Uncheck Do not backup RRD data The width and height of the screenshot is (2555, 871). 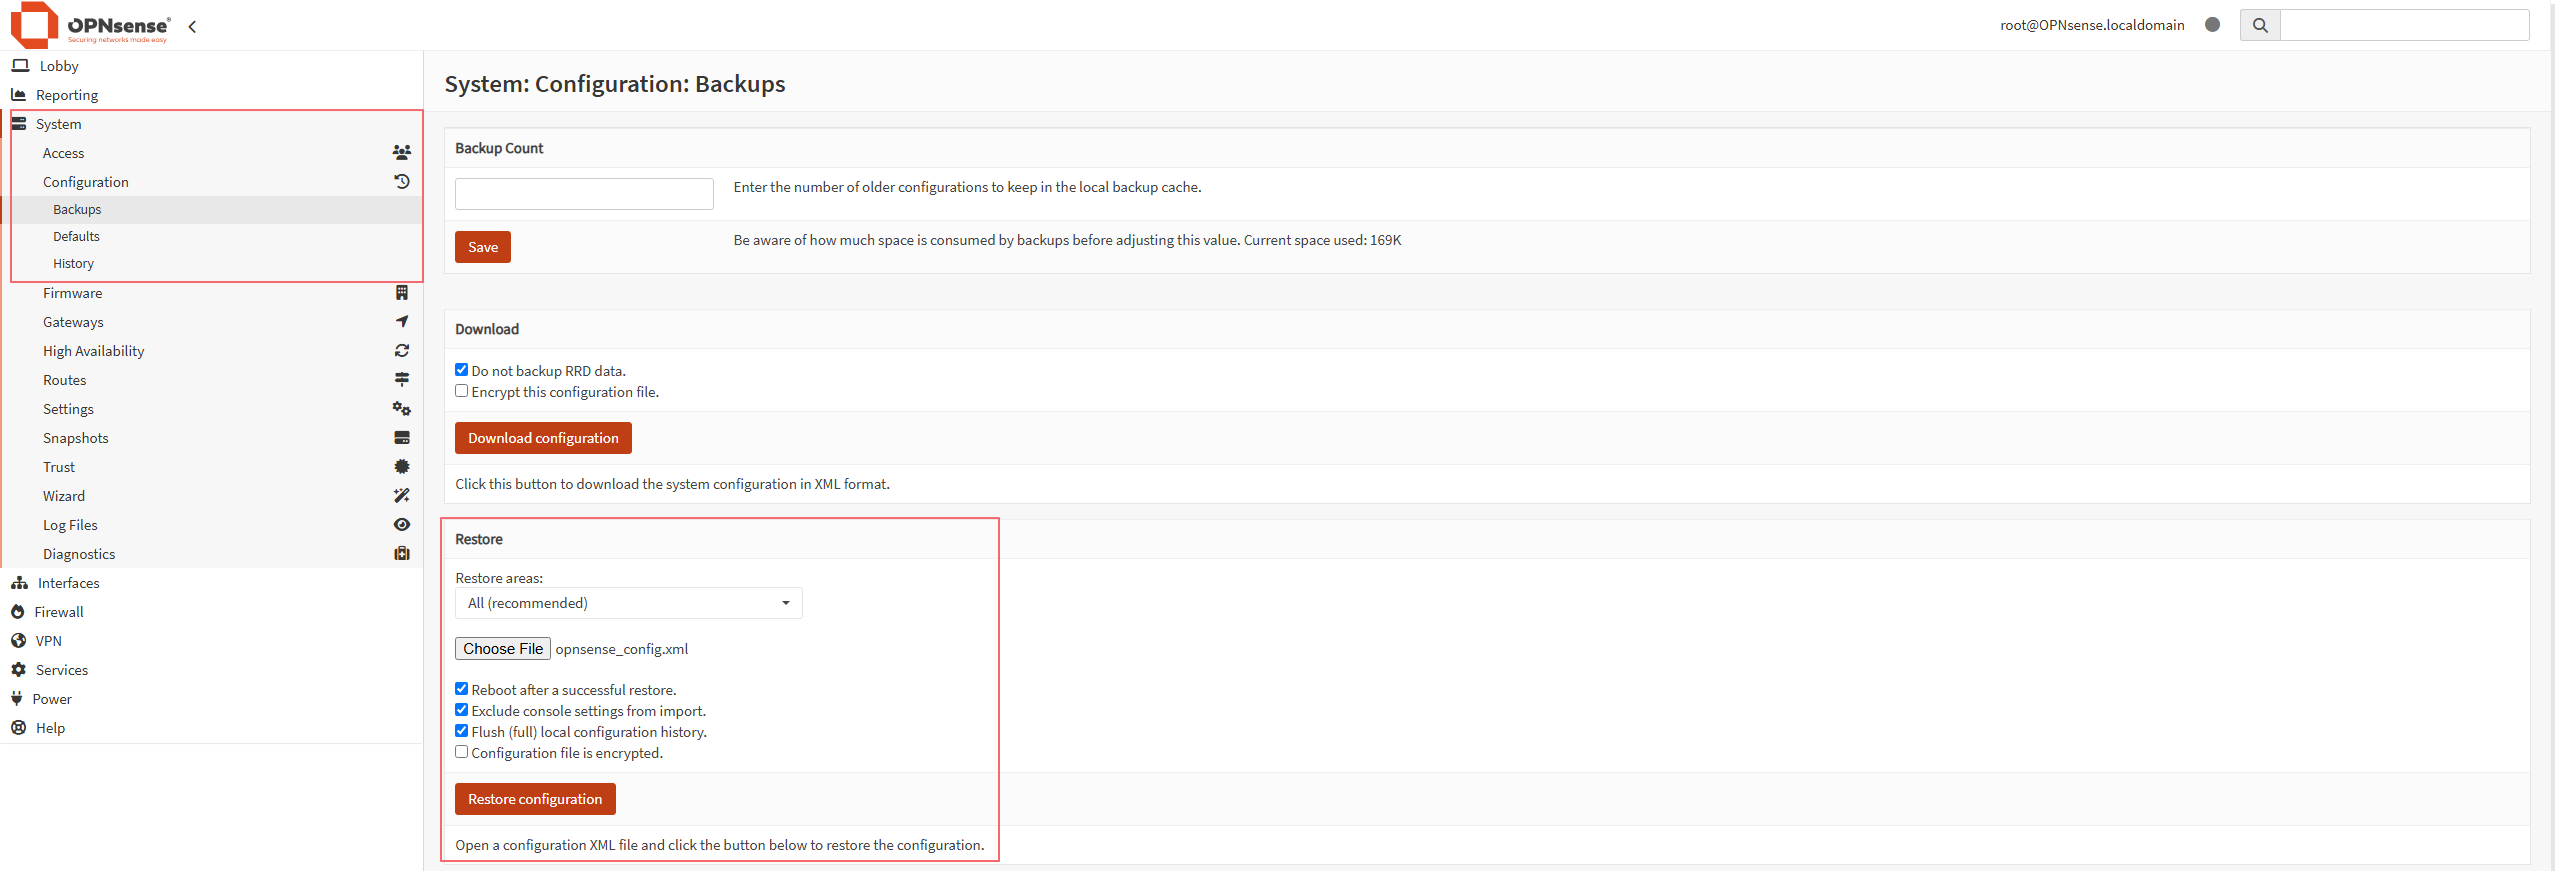tap(462, 370)
